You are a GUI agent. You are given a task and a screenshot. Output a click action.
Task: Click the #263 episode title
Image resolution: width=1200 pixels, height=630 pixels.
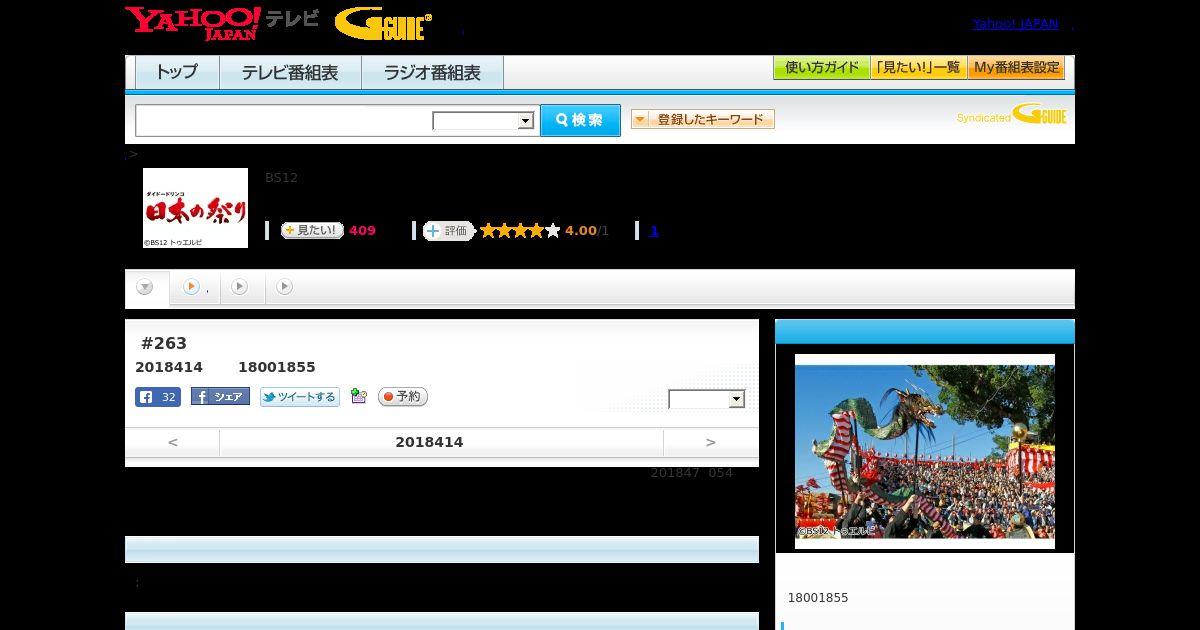pos(164,343)
